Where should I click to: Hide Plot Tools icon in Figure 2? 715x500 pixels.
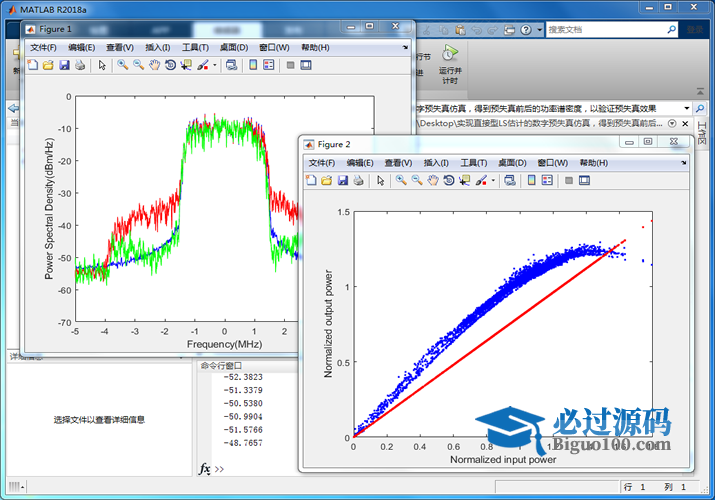pos(569,180)
